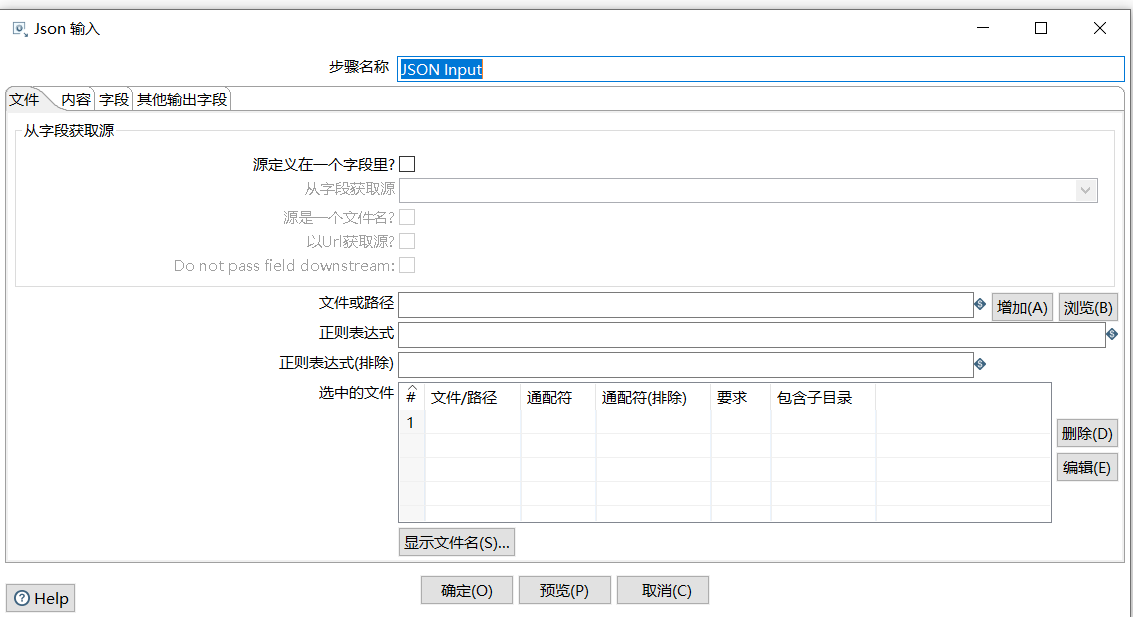
Task: Cancel with the 取消(C) button
Action: [x=663, y=590]
